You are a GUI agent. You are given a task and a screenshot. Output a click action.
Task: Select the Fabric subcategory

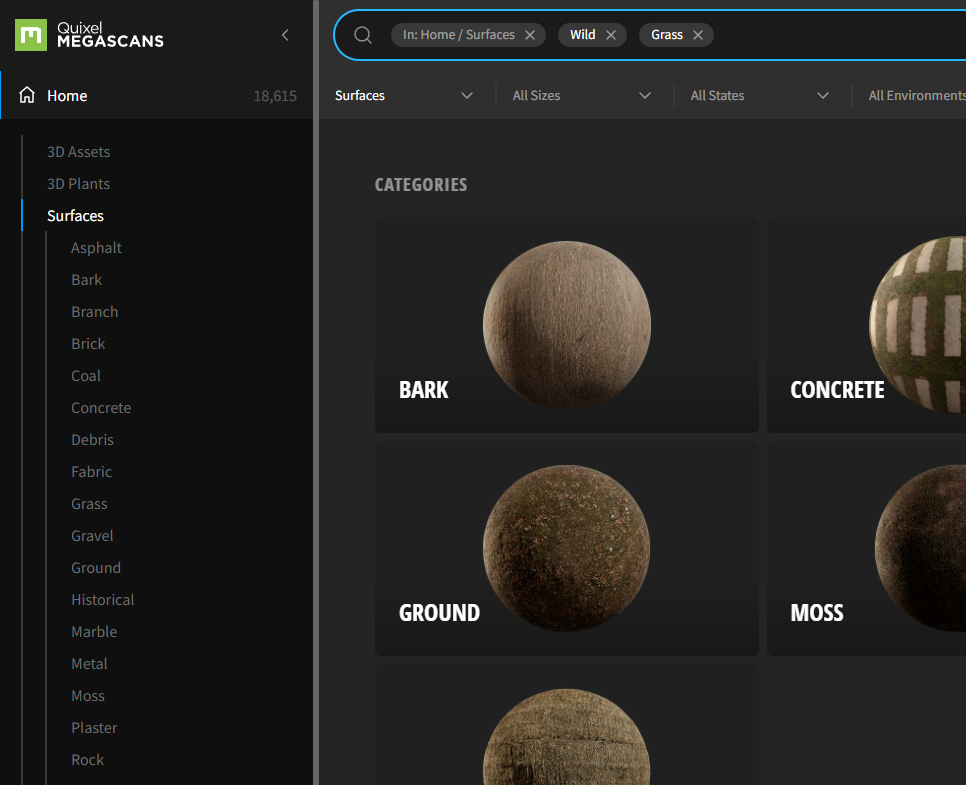[91, 472]
